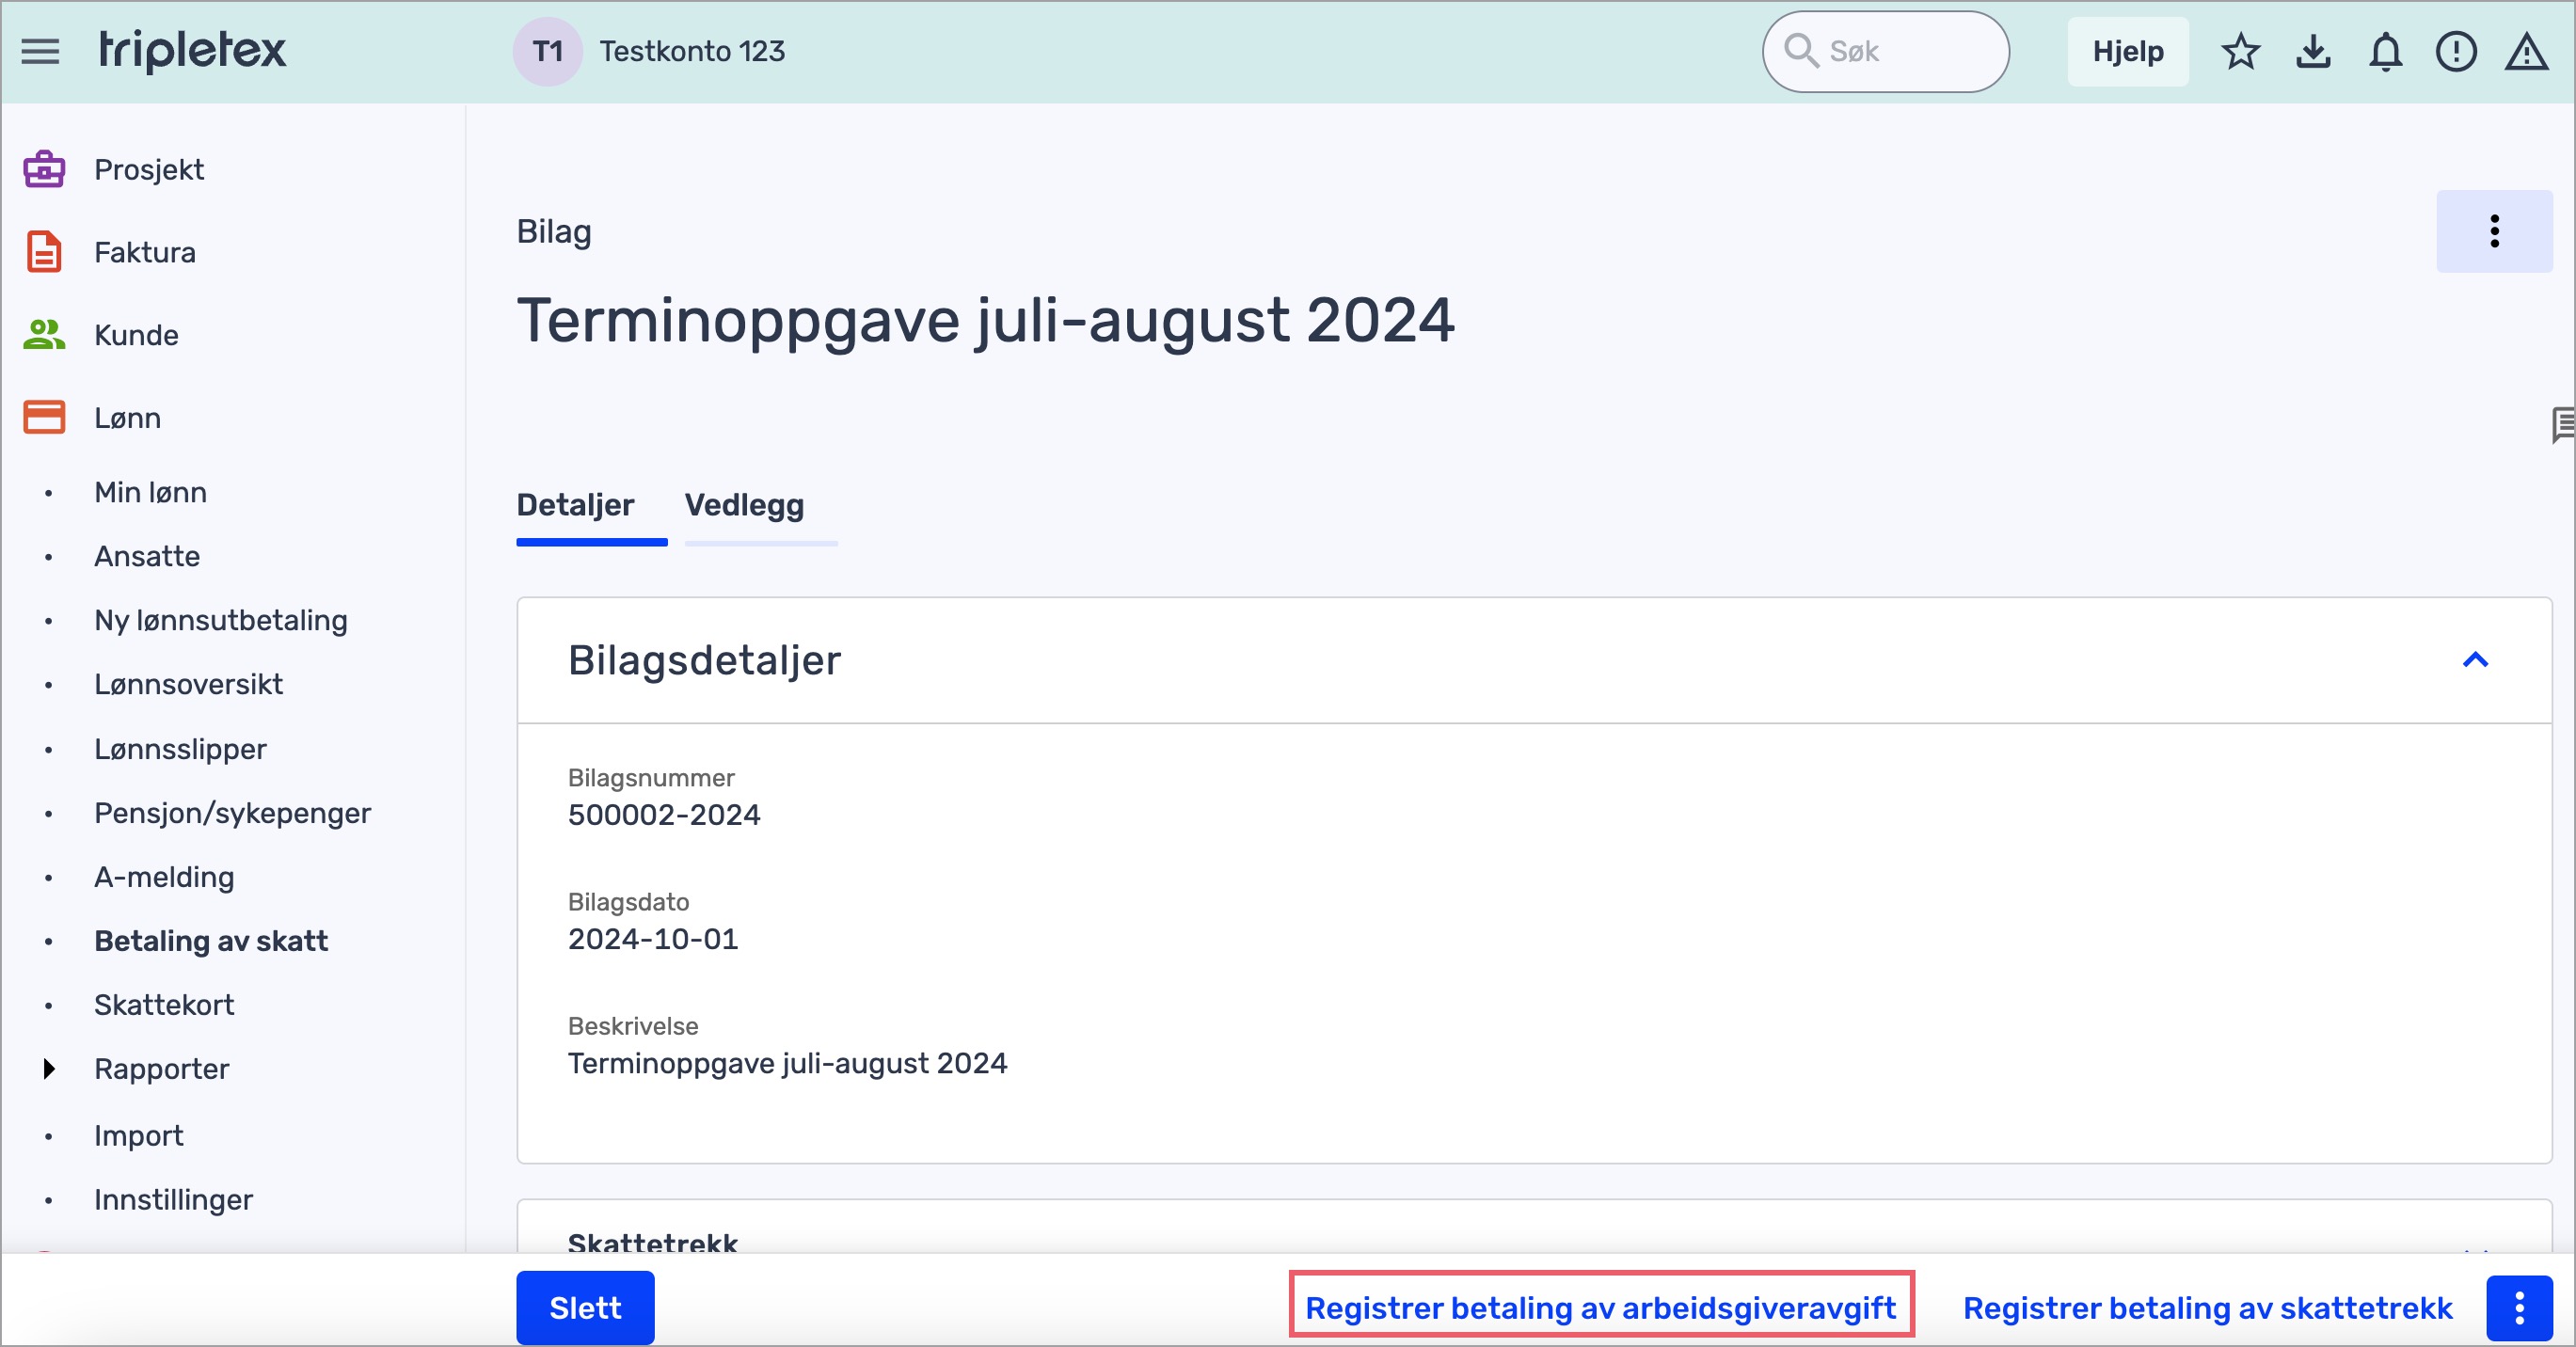This screenshot has height=1347, width=2576.
Task: Open the blue three-dot more actions button
Action: (2519, 1308)
